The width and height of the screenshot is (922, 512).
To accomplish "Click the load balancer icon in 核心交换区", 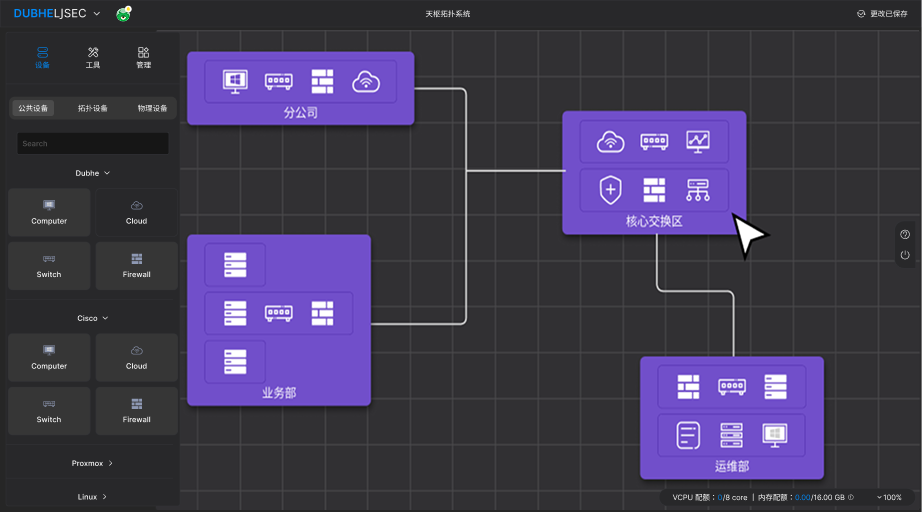I will click(698, 189).
